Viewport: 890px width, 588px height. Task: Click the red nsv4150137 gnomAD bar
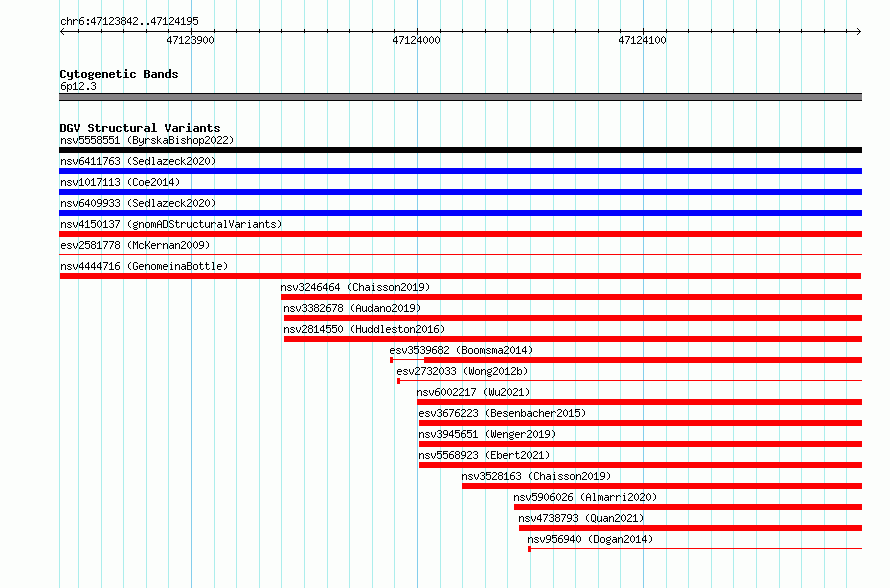tap(460, 234)
